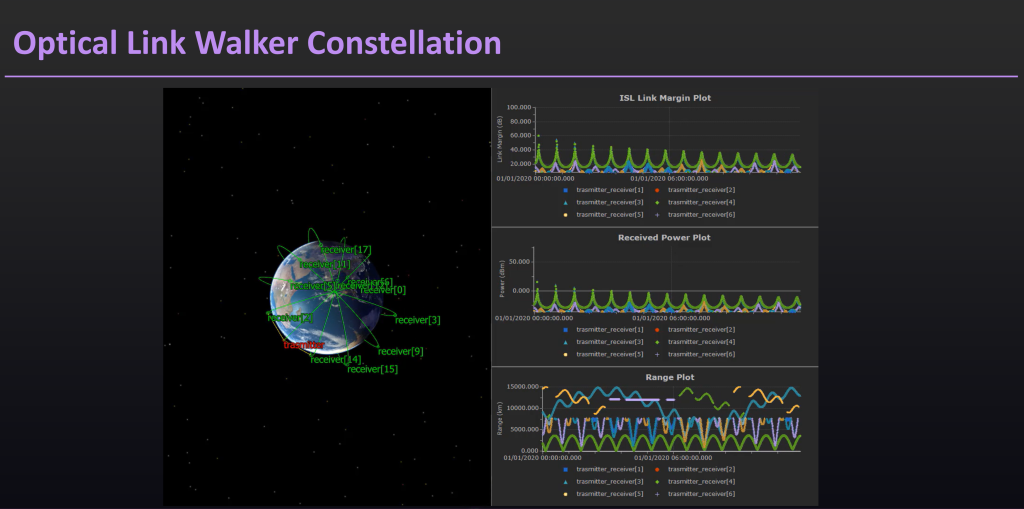The image size is (1024, 509).
Task: Click the ISL Link Margin Plot title
Action: click(x=655, y=98)
